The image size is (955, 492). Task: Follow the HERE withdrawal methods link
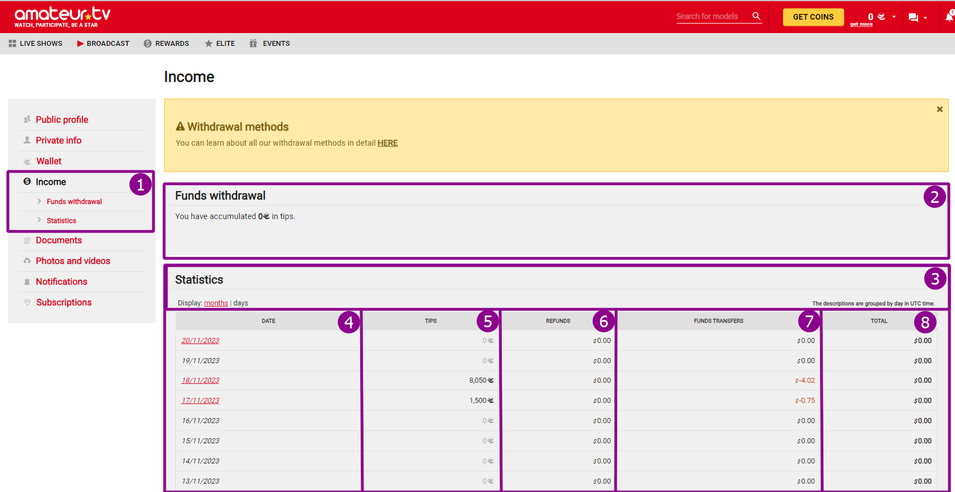pyautogui.click(x=387, y=143)
